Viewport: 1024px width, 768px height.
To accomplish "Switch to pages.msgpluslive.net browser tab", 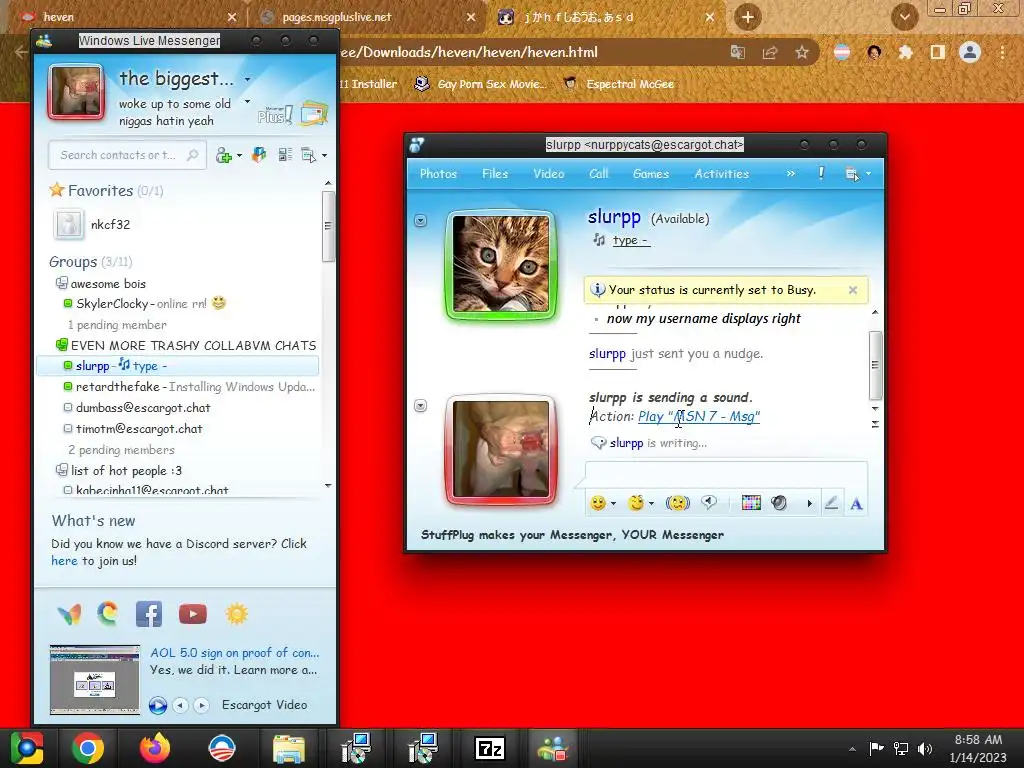I will (367, 17).
